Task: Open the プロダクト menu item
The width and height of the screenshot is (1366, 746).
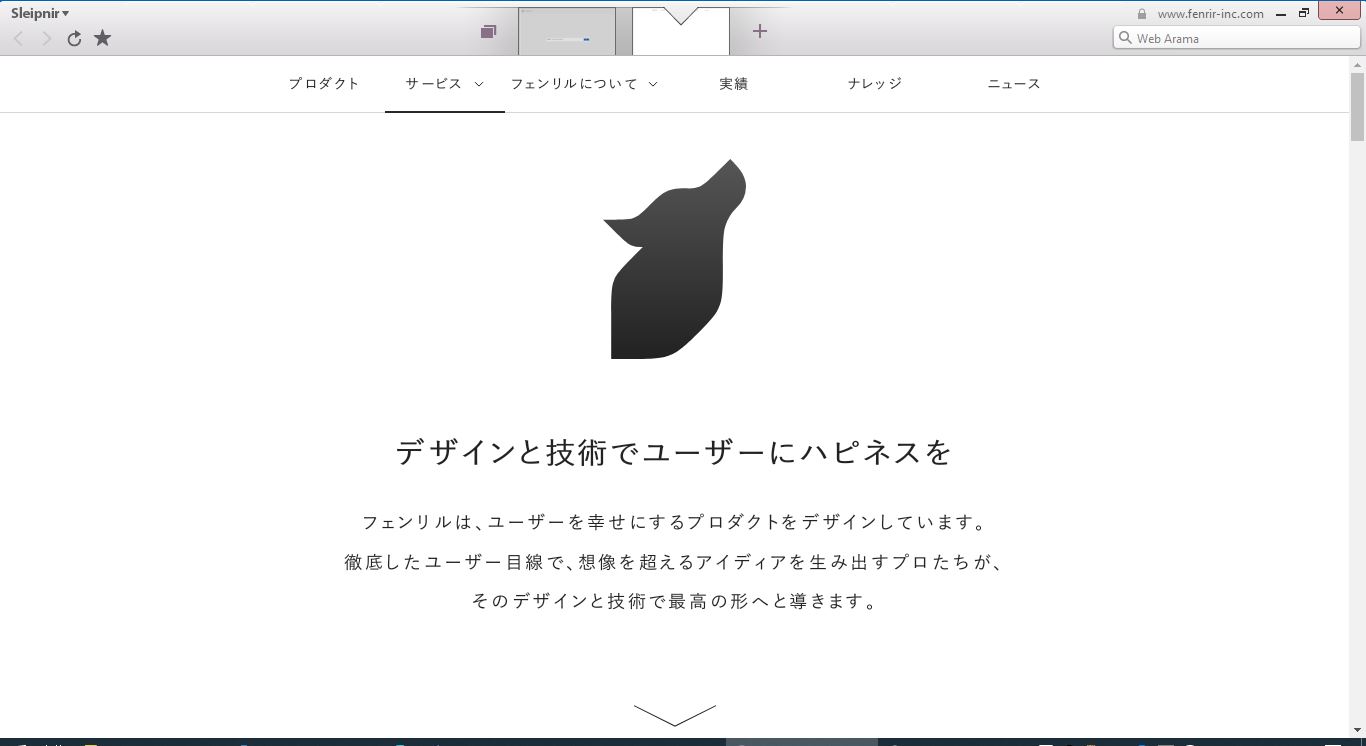Action: [324, 84]
